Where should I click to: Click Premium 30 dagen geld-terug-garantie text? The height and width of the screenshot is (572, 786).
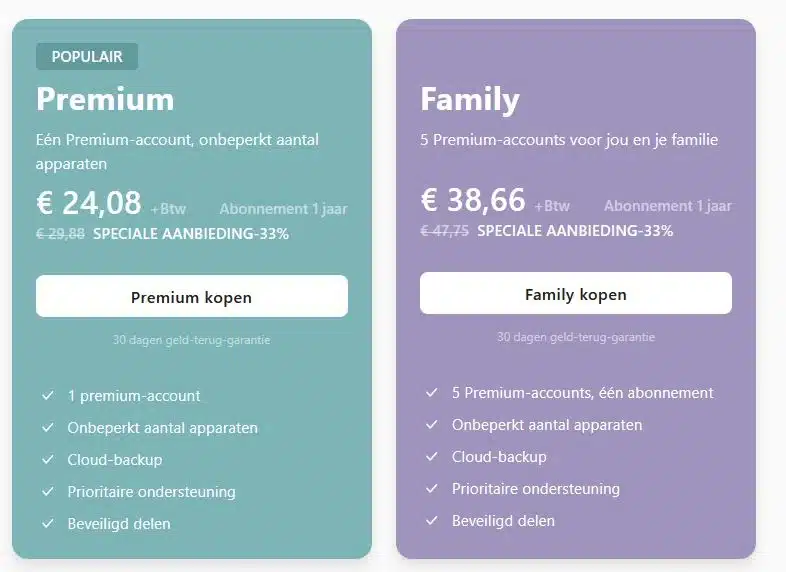pyautogui.click(x=191, y=340)
